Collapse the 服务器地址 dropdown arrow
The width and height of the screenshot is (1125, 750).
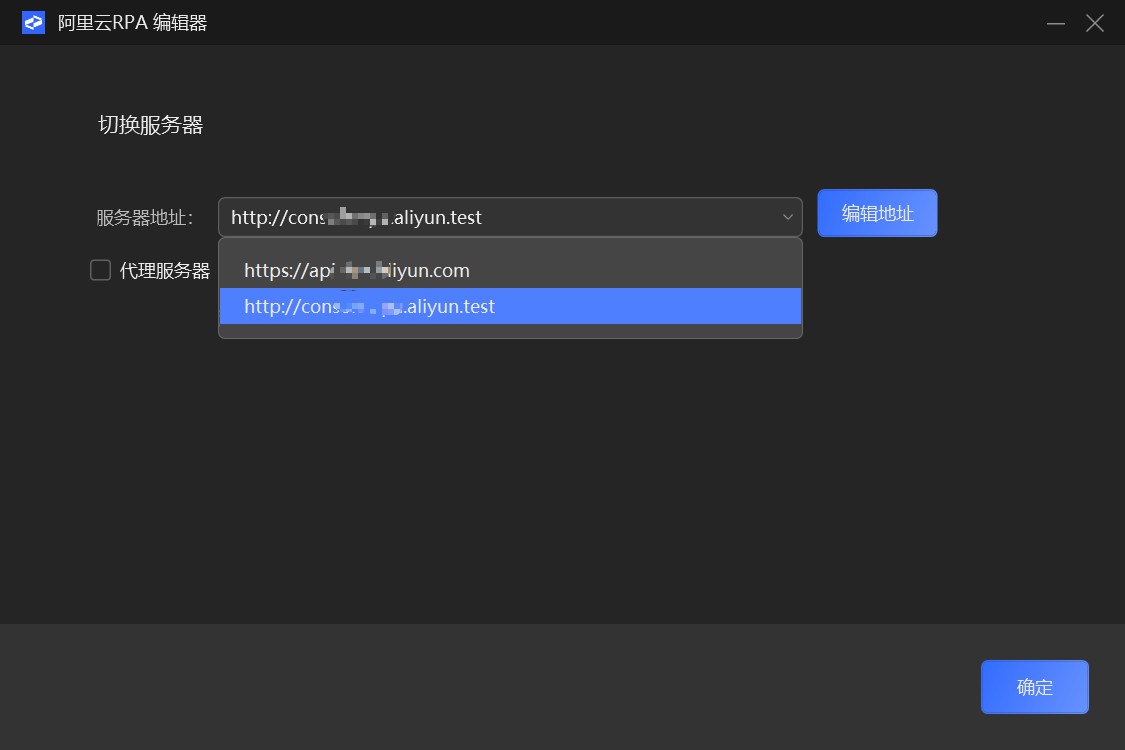coord(787,217)
